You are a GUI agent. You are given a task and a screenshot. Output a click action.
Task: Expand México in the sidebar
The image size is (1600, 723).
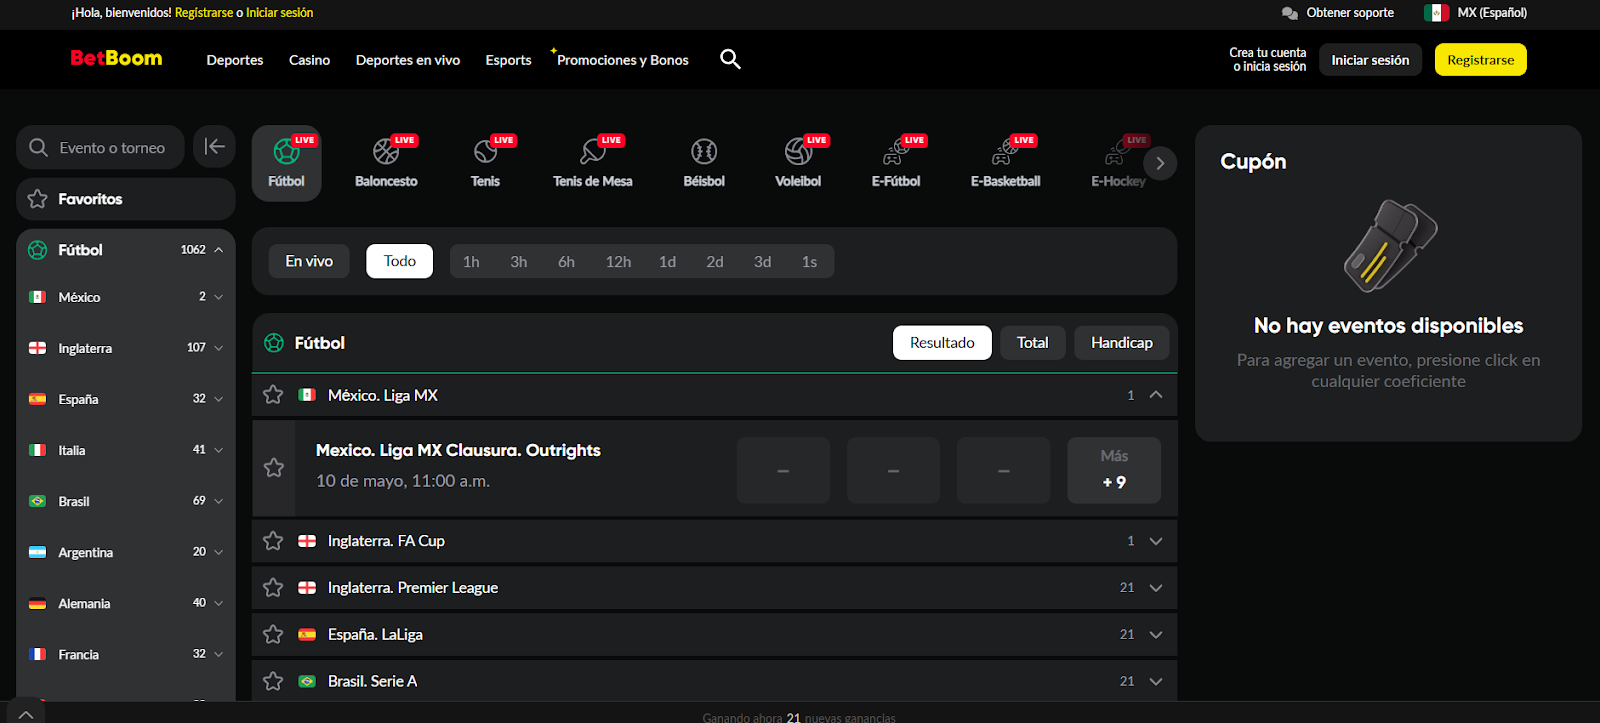click(x=218, y=297)
